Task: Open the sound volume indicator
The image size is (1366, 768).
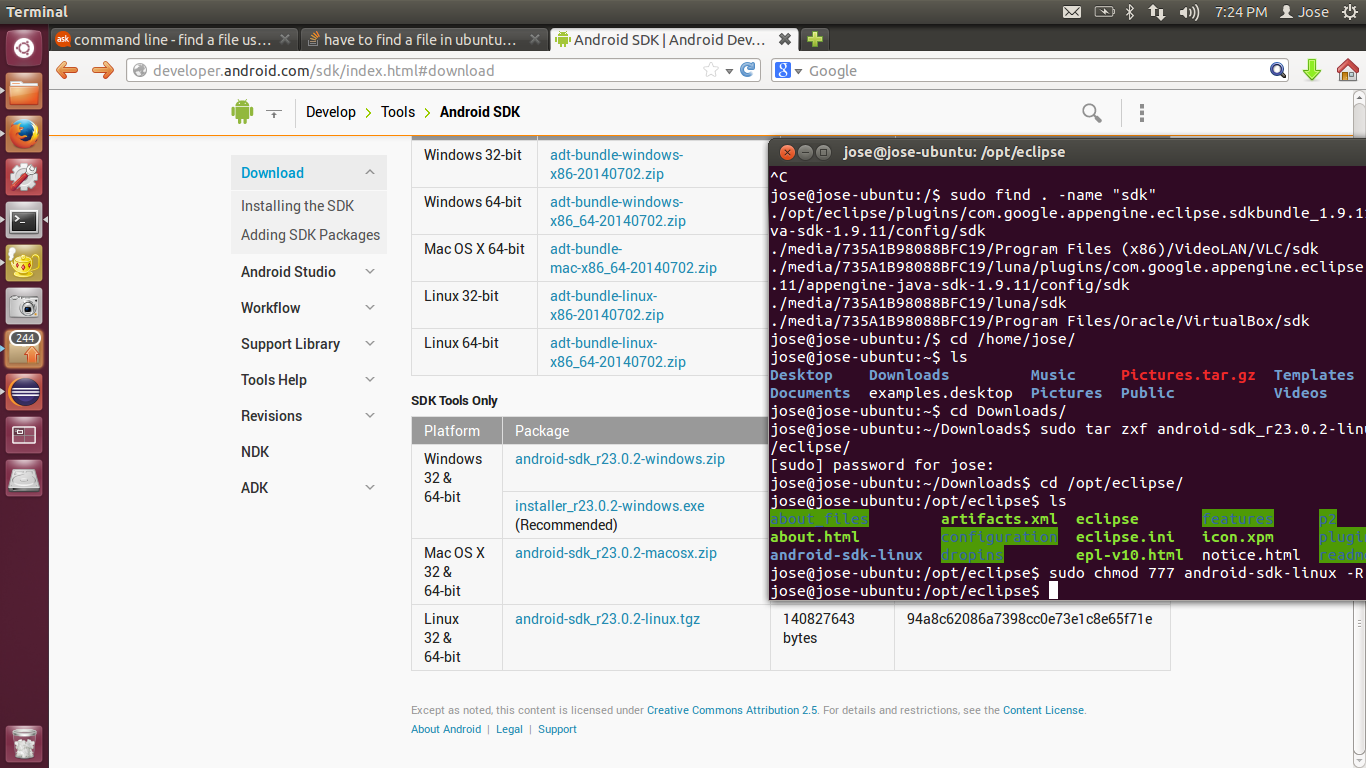Action: point(1189,12)
